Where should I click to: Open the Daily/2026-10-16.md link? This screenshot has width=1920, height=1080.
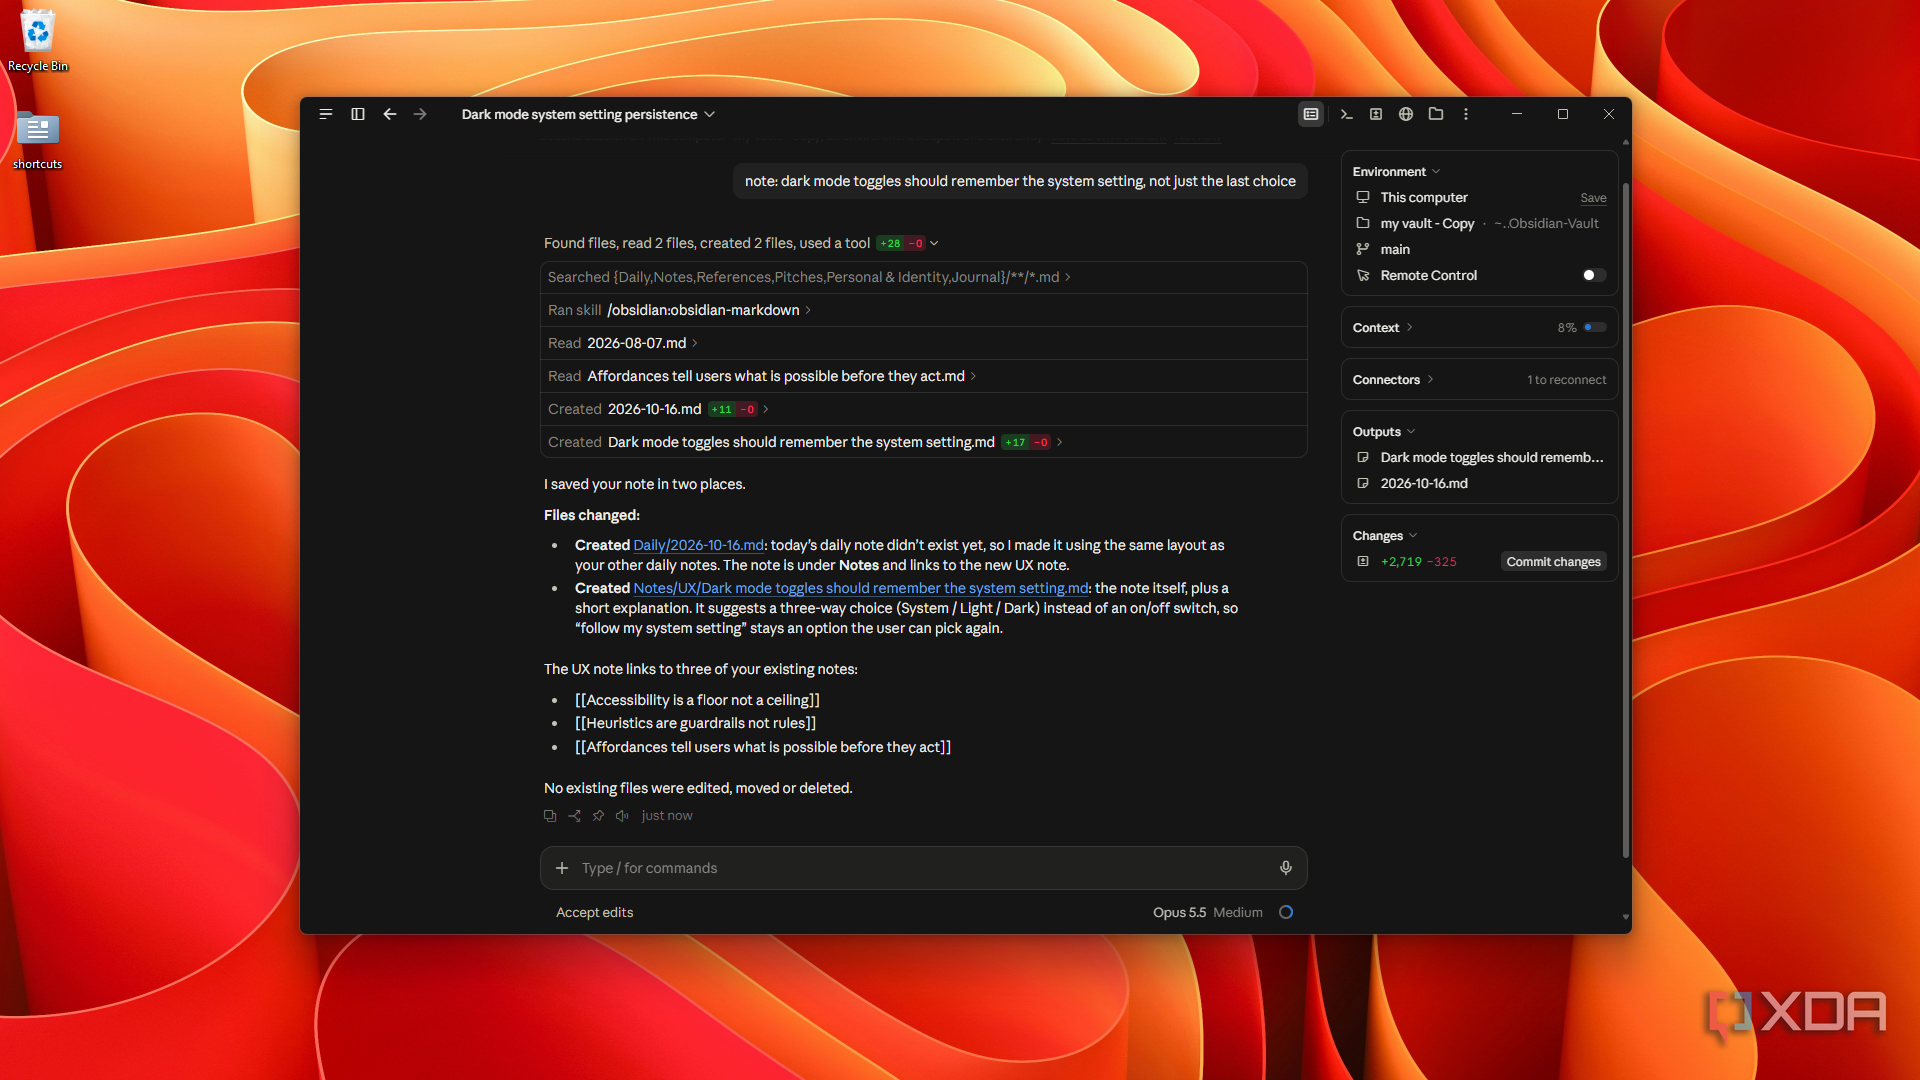click(698, 545)
